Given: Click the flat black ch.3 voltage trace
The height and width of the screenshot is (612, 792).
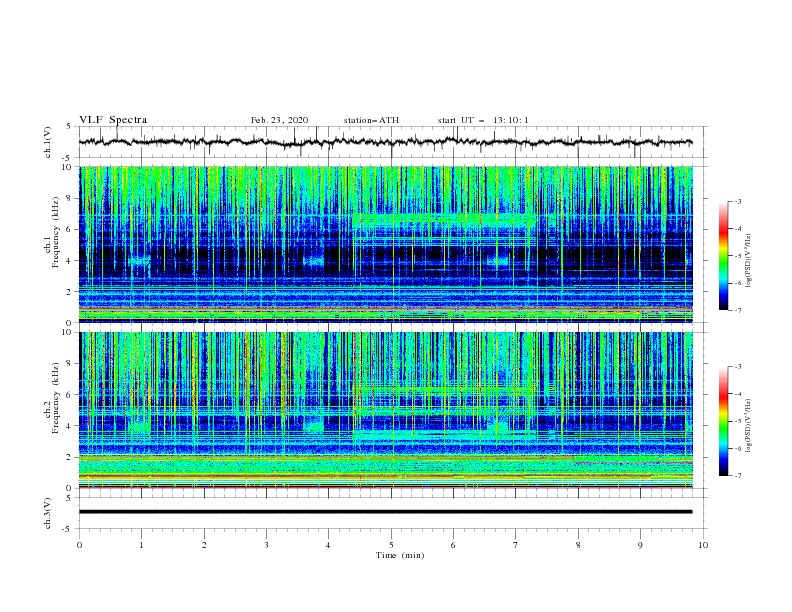Looking at the screenshot, I should (x=385, y=512).
